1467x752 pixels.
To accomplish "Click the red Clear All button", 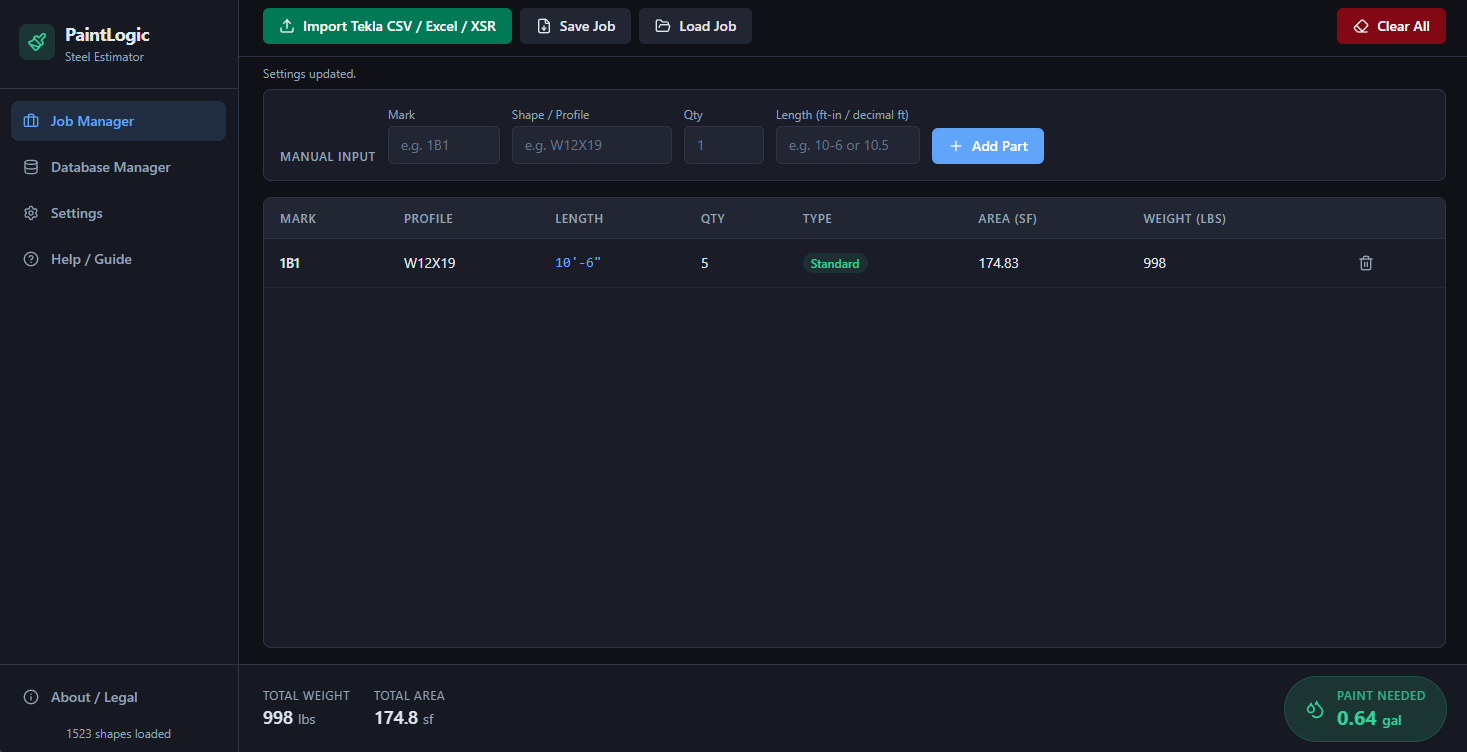I will 1391,26.
